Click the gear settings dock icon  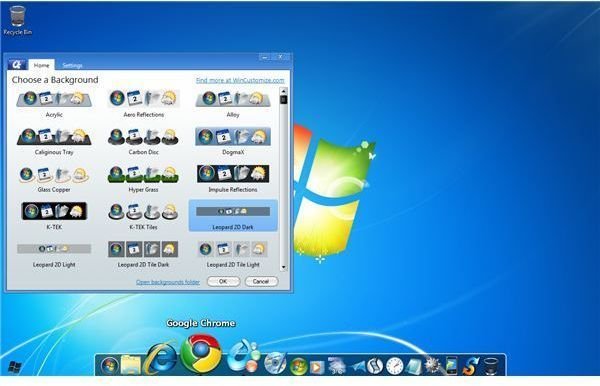(x=433, y=366)
